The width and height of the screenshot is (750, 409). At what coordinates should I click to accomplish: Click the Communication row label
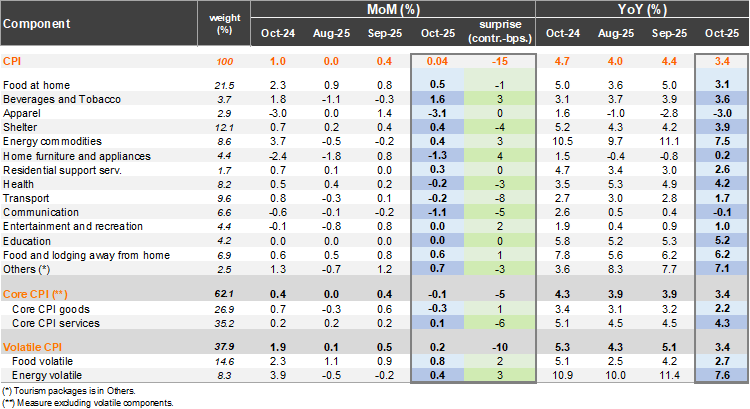click(41, 215)
